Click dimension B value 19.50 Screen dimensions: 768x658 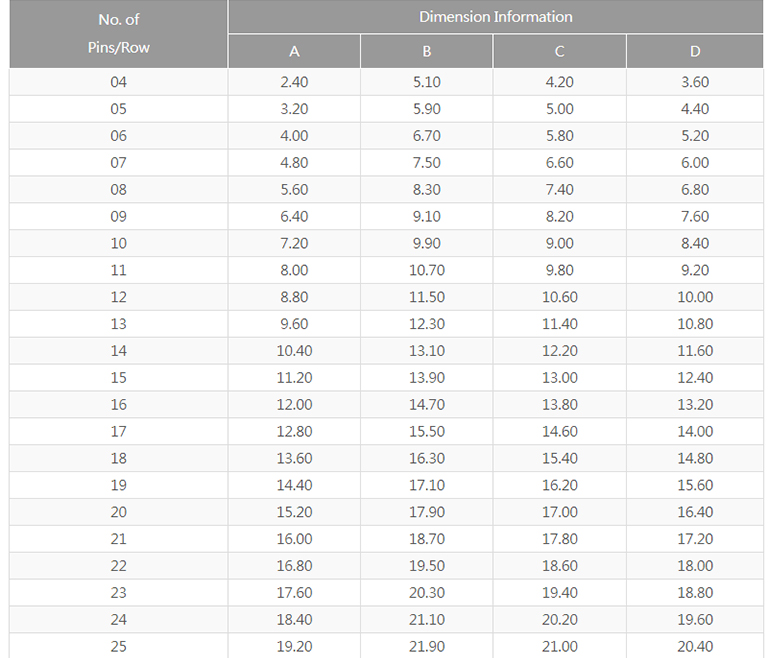(x=427, y=566)
